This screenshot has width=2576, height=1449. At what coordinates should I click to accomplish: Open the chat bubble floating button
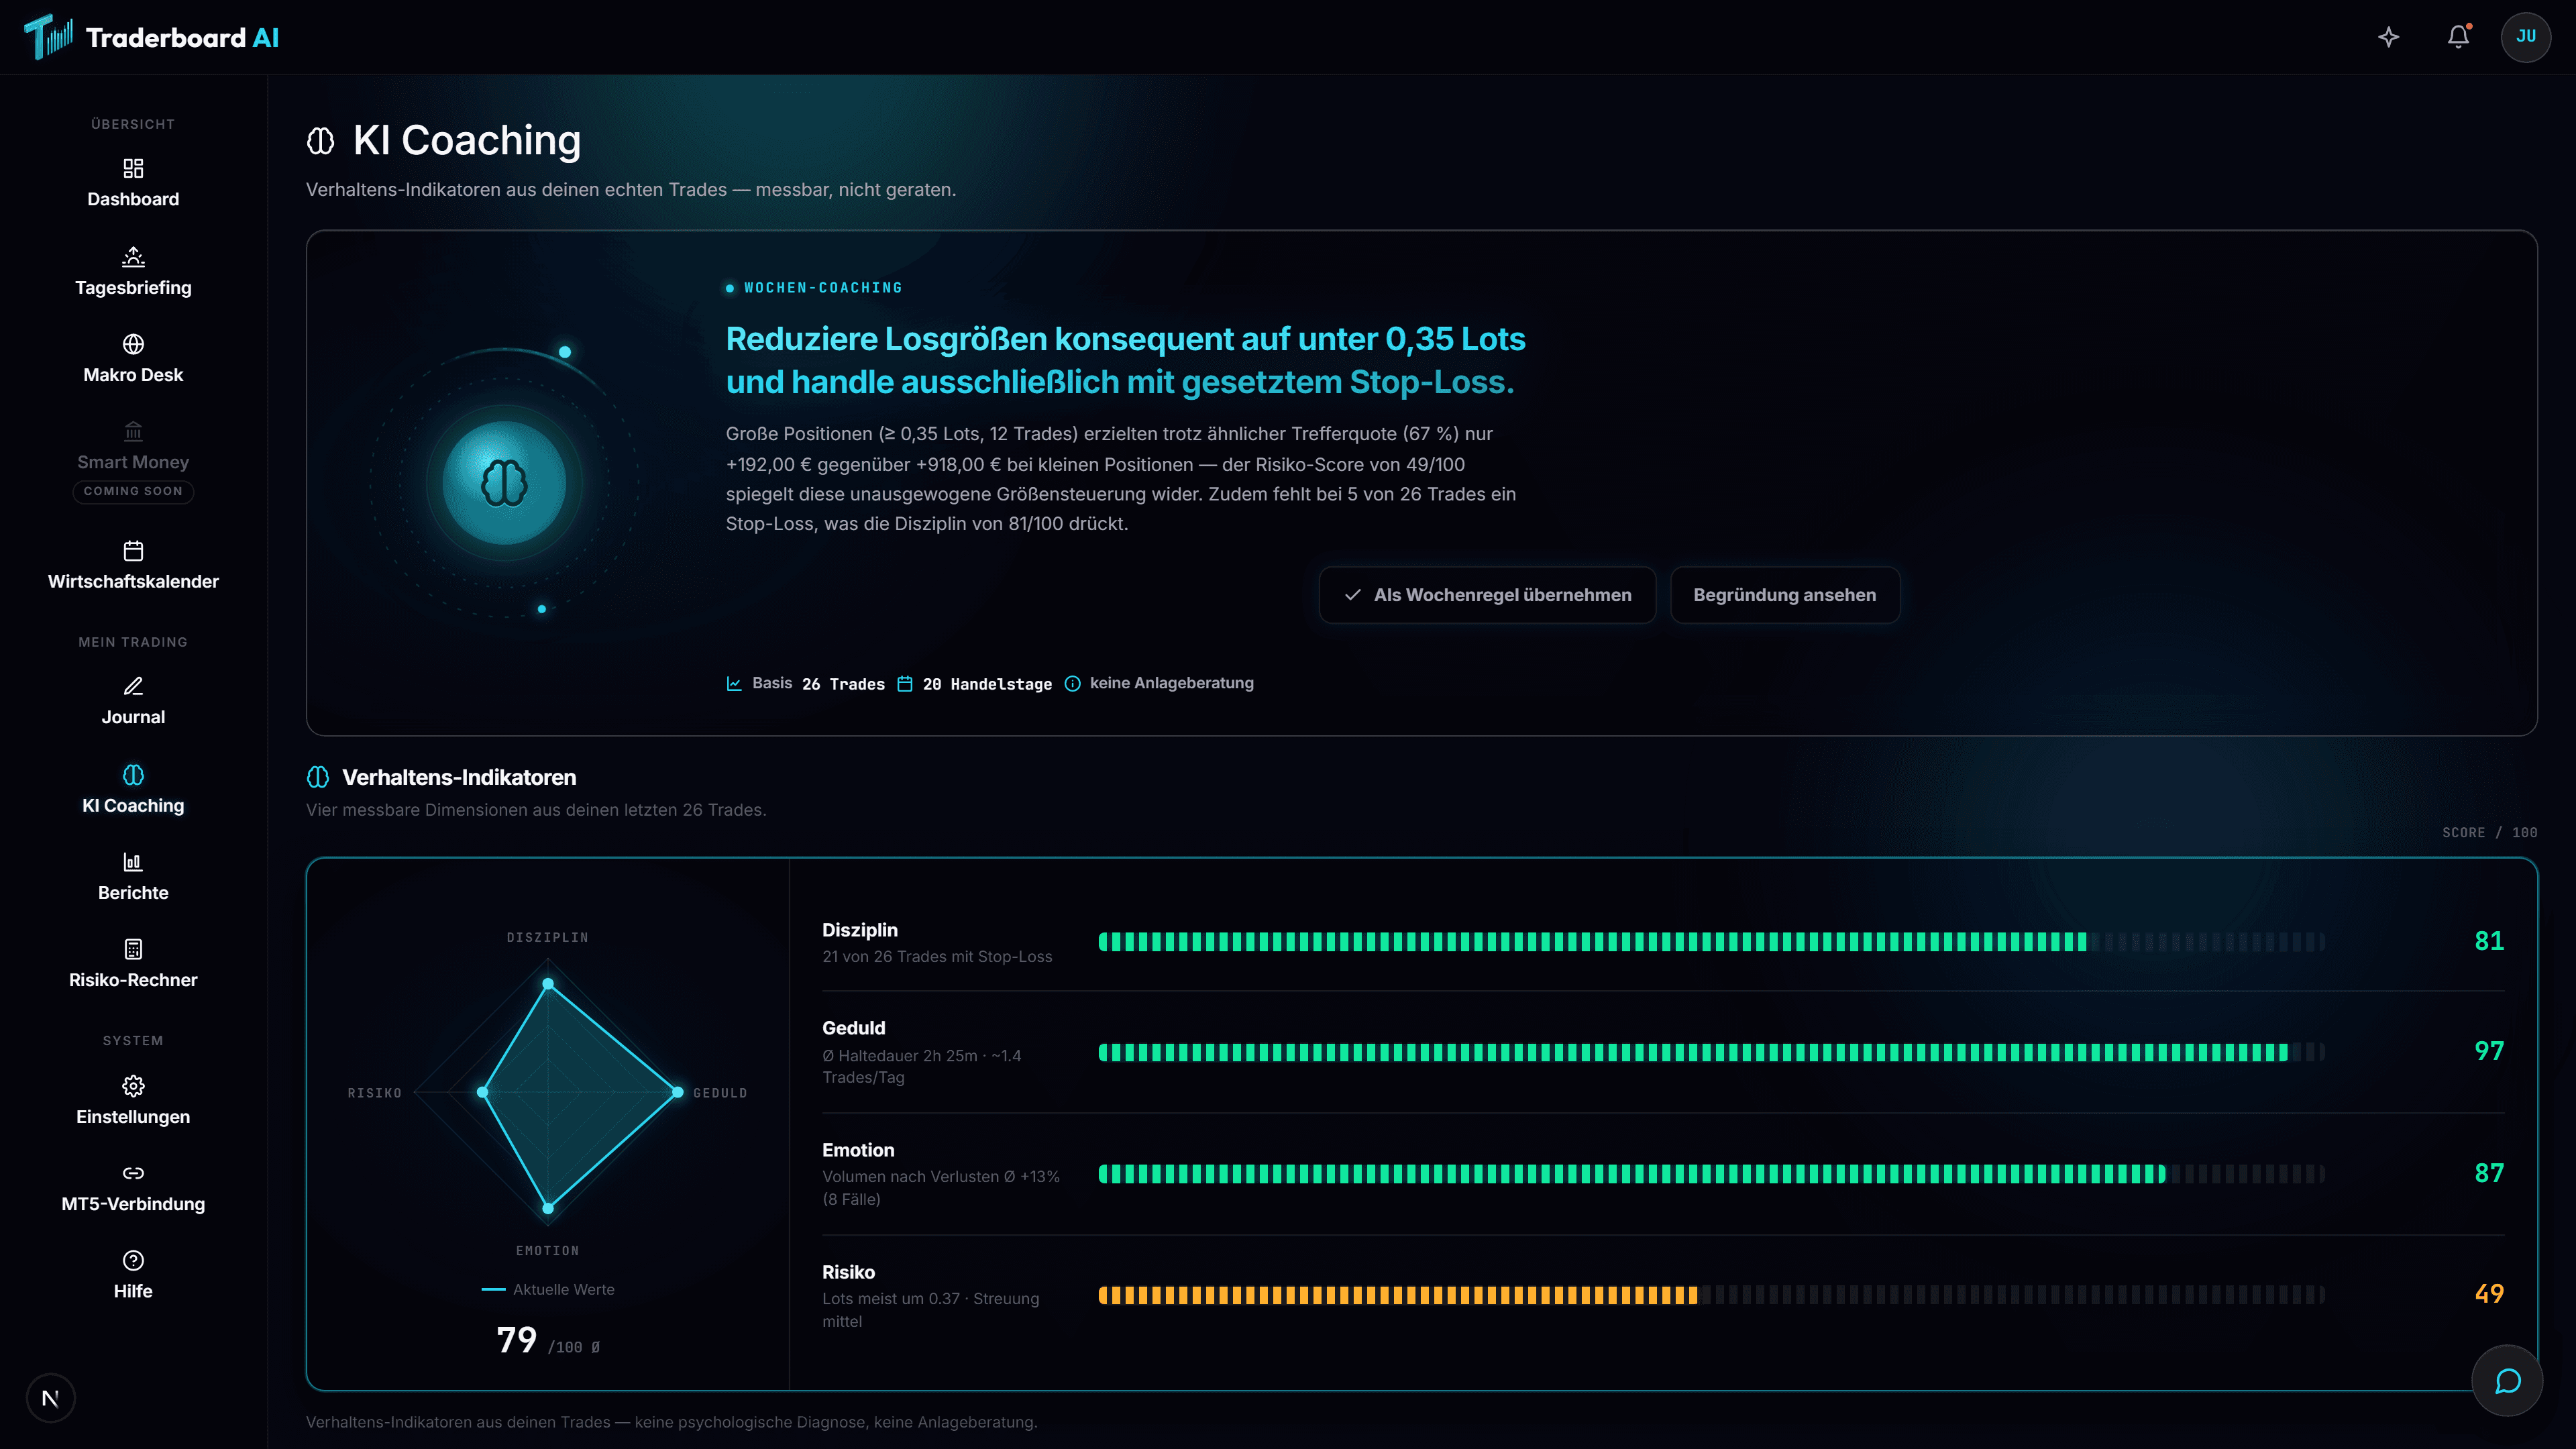point(2507,1381)
